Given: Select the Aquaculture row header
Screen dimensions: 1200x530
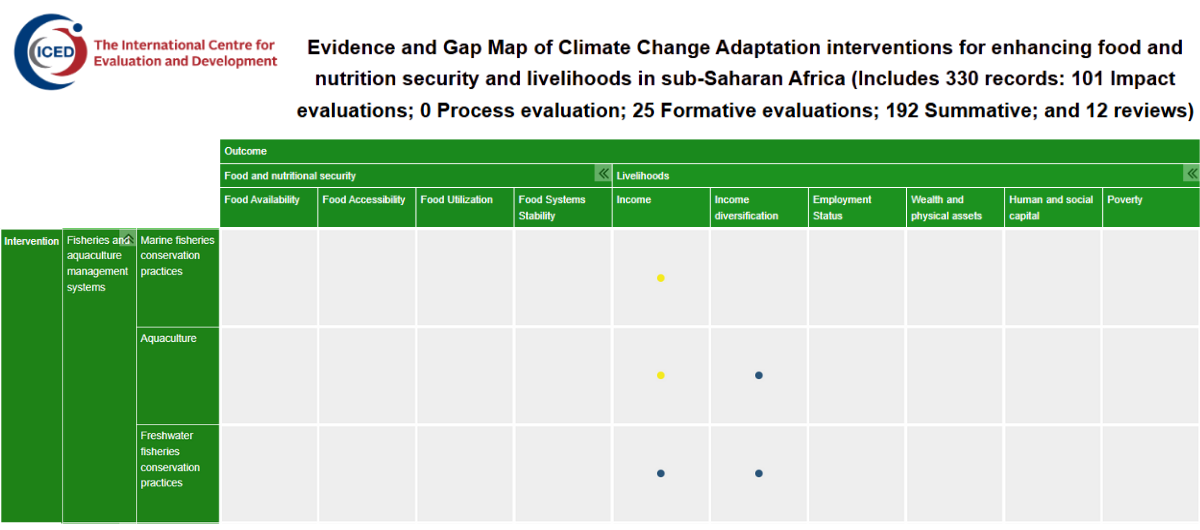Looking at the screenshot, I should [x=178, y=375].
